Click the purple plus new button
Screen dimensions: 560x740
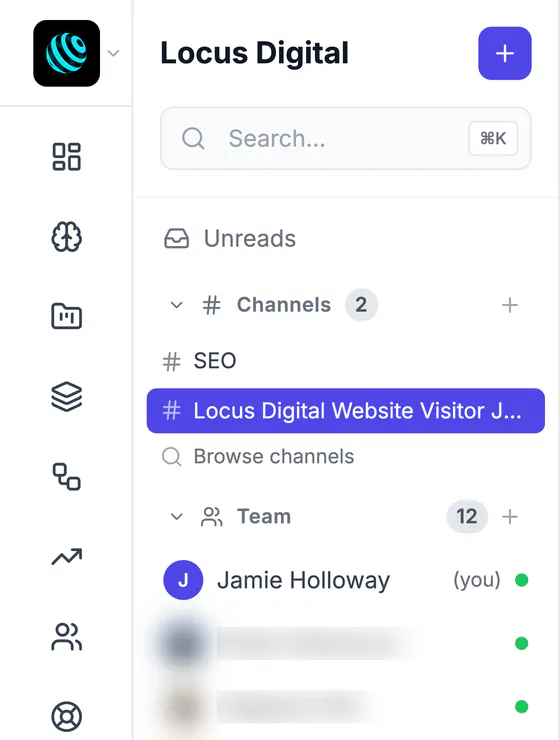click(x=505, y=53)
